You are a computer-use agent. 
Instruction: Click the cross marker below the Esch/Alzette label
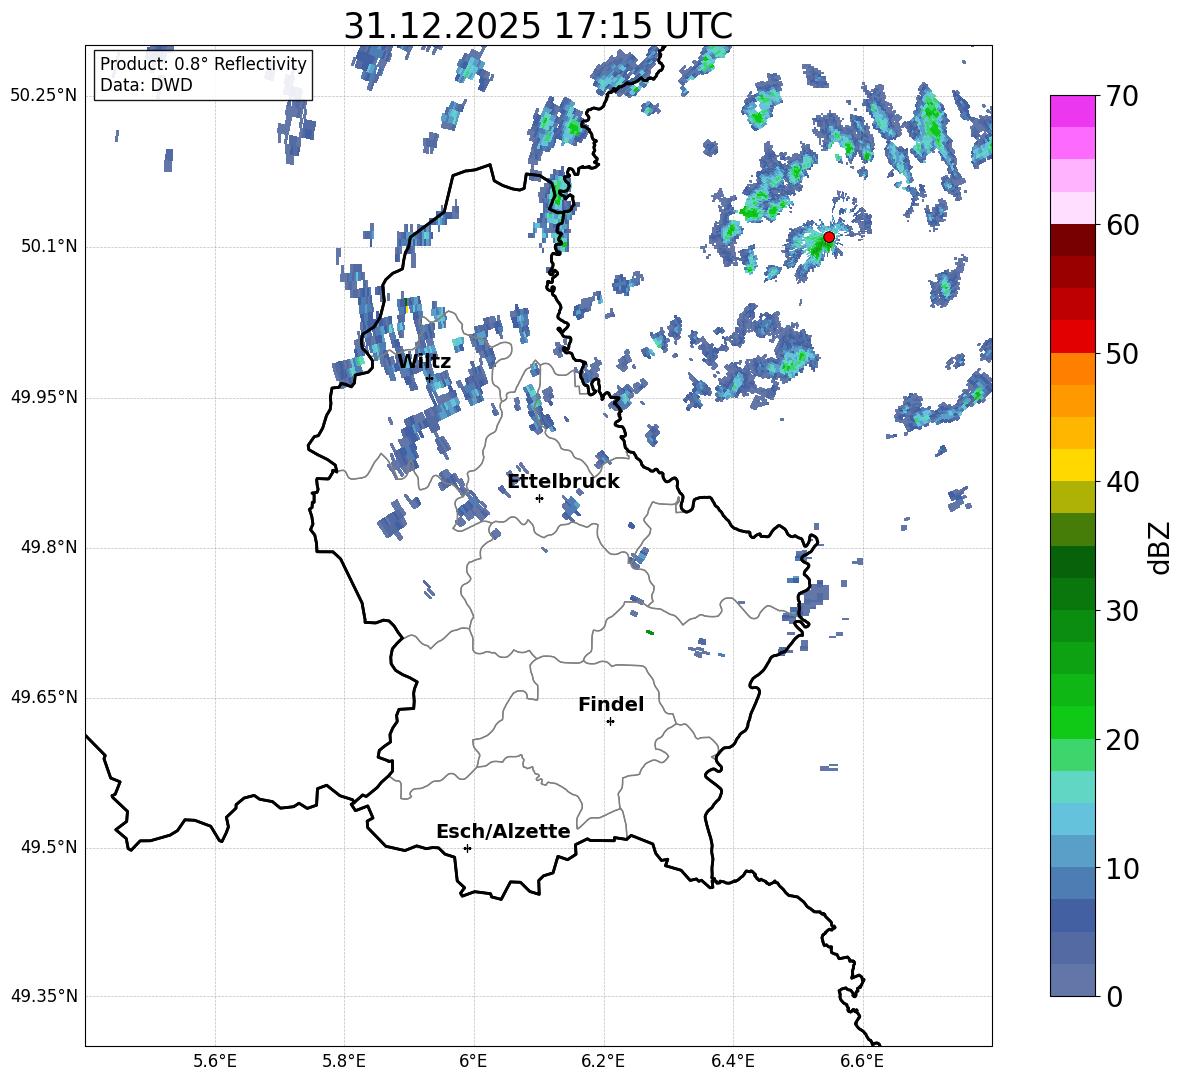click(x=467, y=848)
